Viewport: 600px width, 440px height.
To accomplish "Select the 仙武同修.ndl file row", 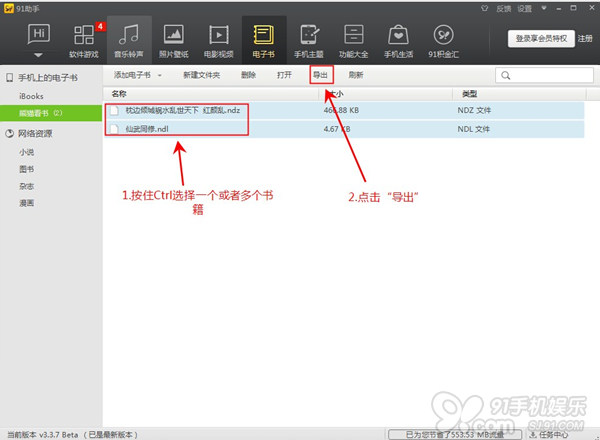I will click(x=344, y=129).
